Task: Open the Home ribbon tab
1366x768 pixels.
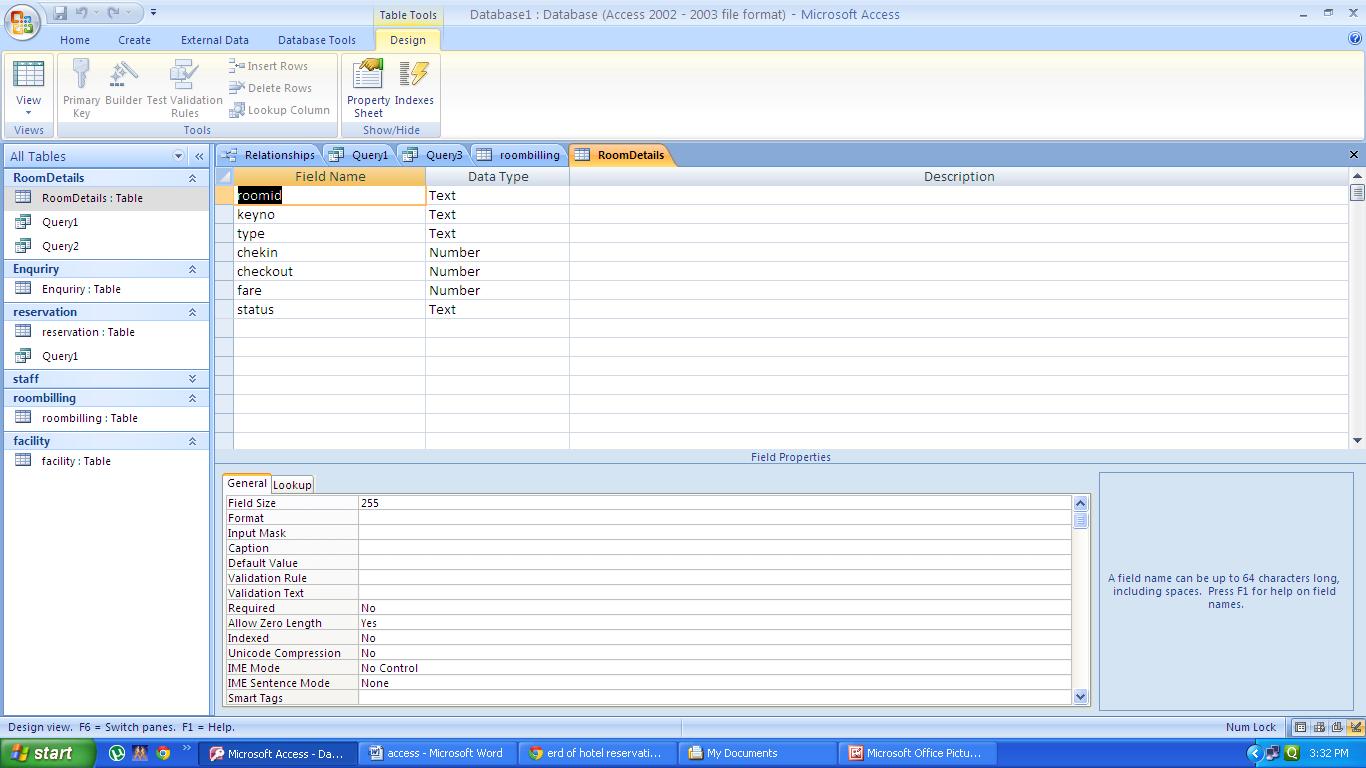Action: click(75, 40)
